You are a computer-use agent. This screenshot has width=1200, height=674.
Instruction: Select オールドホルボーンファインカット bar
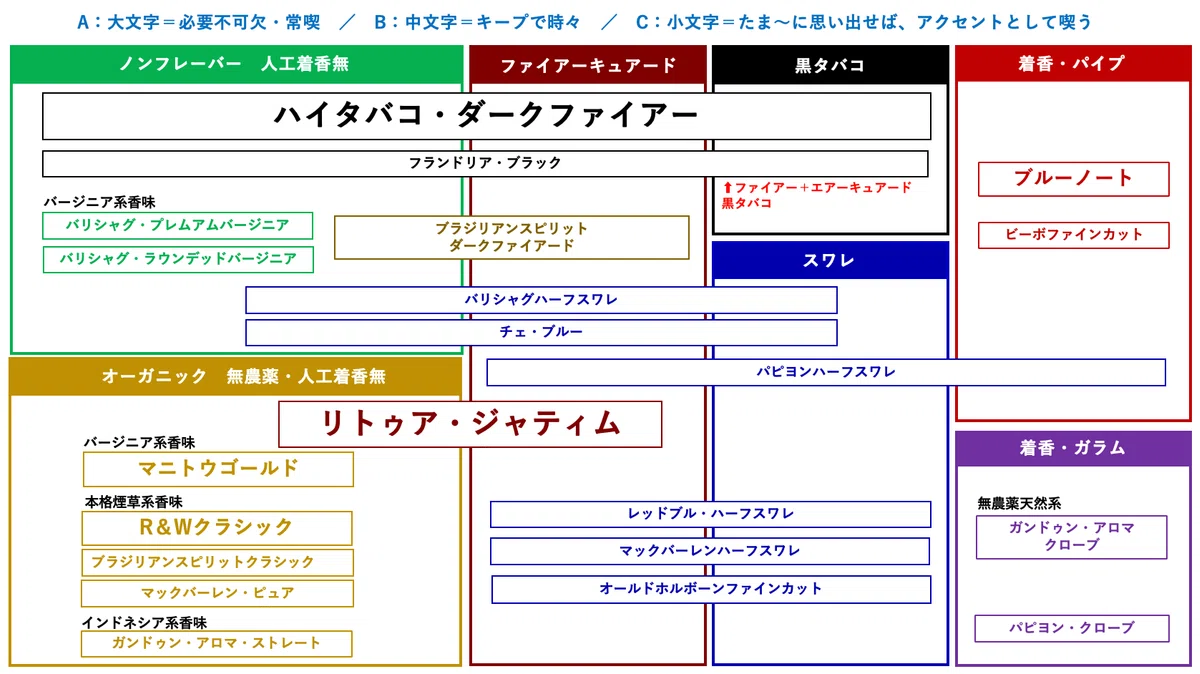click(x=711, y=589)
